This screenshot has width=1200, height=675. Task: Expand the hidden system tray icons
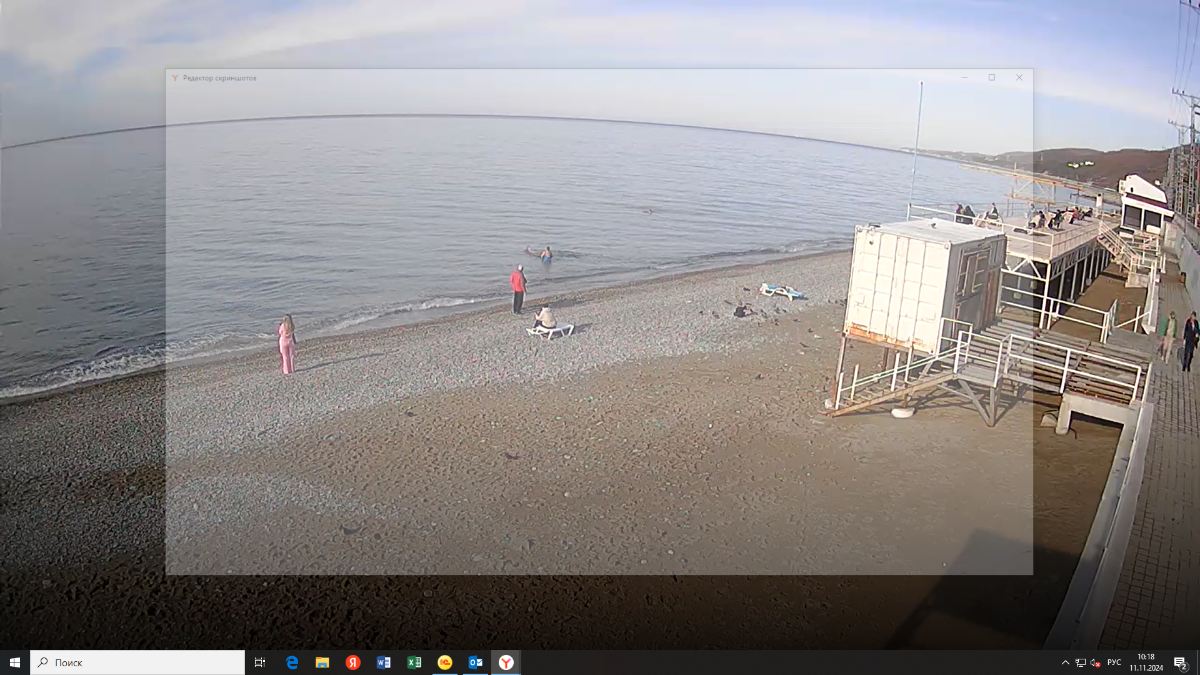1065,662
